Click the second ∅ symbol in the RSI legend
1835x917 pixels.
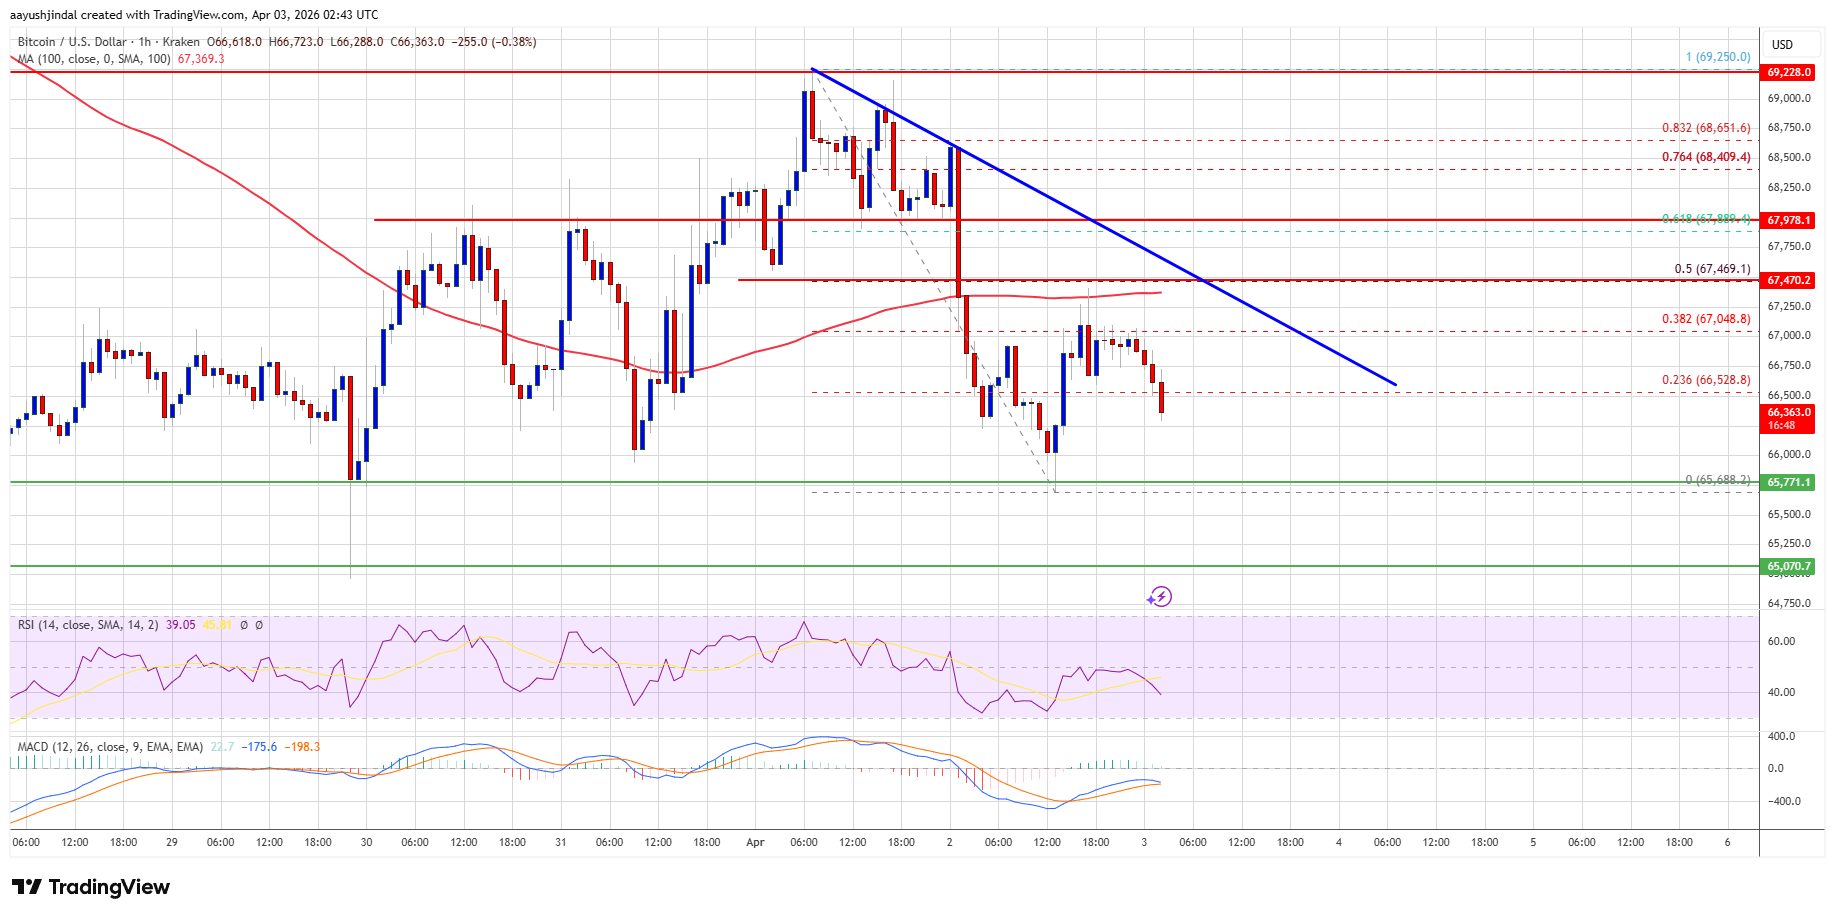(259, 625)
